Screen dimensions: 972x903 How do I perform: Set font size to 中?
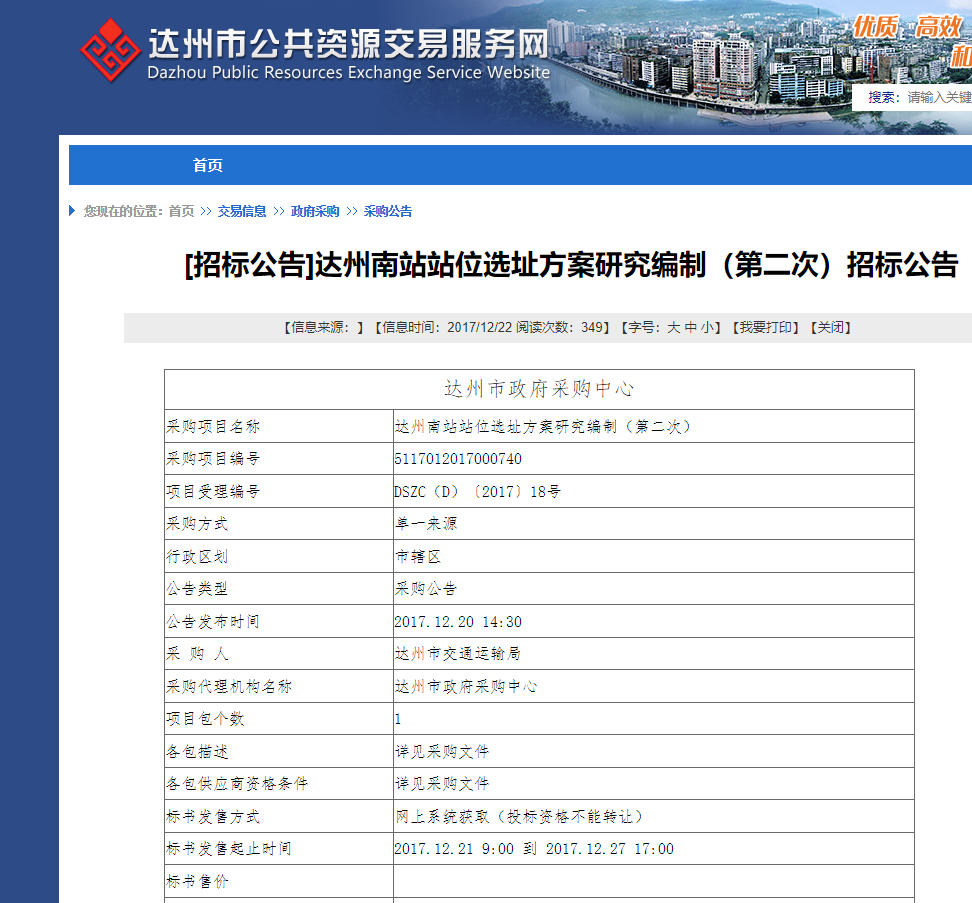click(x=691, y=327)
